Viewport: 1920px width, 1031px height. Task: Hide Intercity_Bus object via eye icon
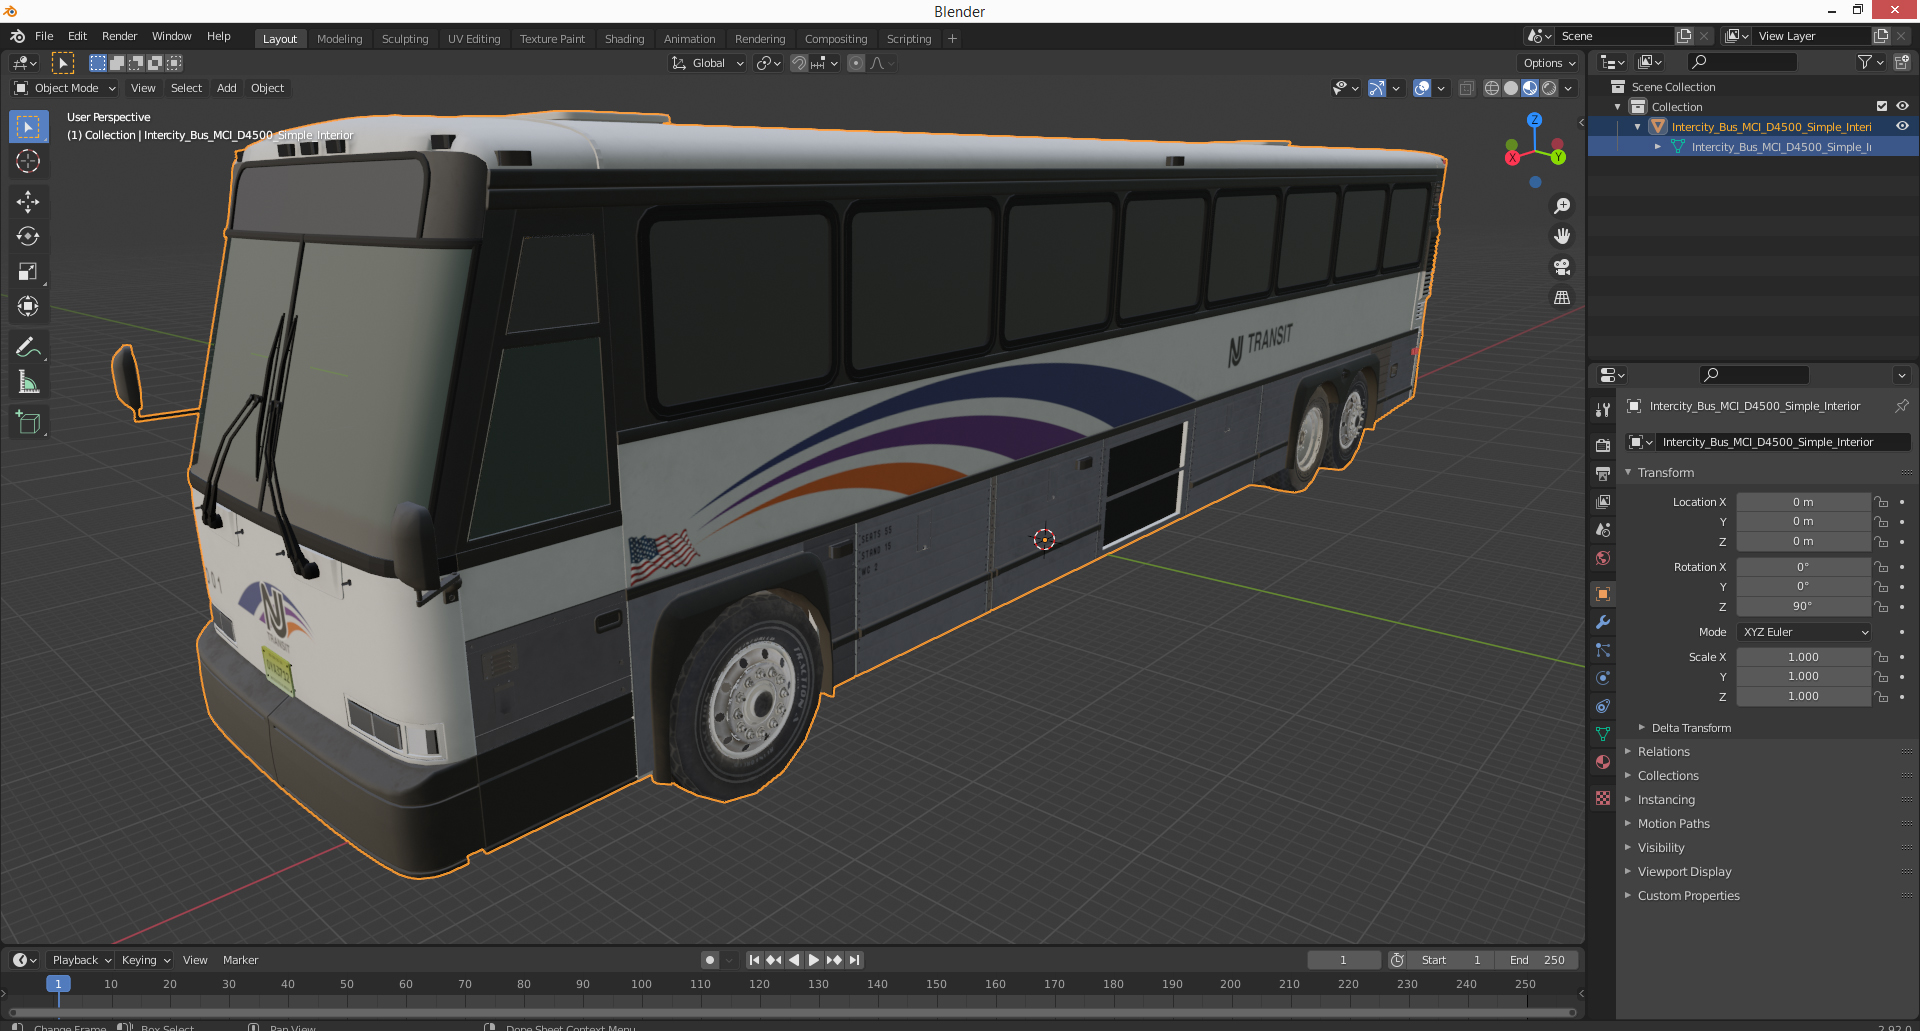1902,127
